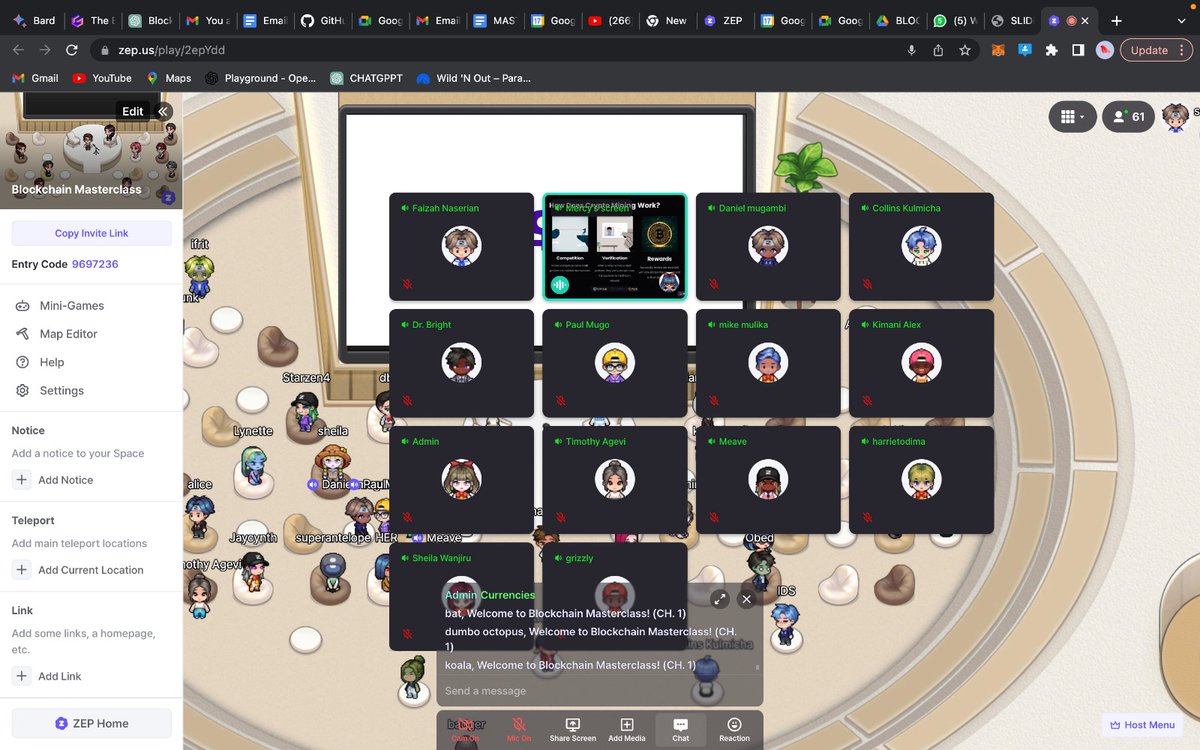Select Daniel mugambi video tile
The height and width of the screenshot is (750, 1200).
(x=768, y=246)
